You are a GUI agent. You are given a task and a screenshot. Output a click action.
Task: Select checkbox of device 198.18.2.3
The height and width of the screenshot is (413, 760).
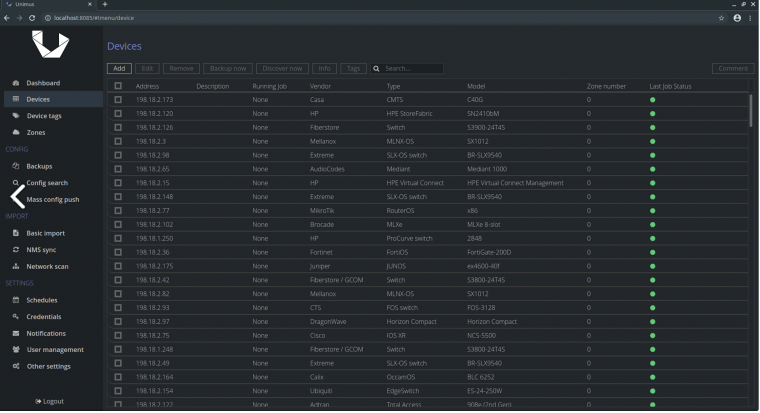(x=118, y=141)
